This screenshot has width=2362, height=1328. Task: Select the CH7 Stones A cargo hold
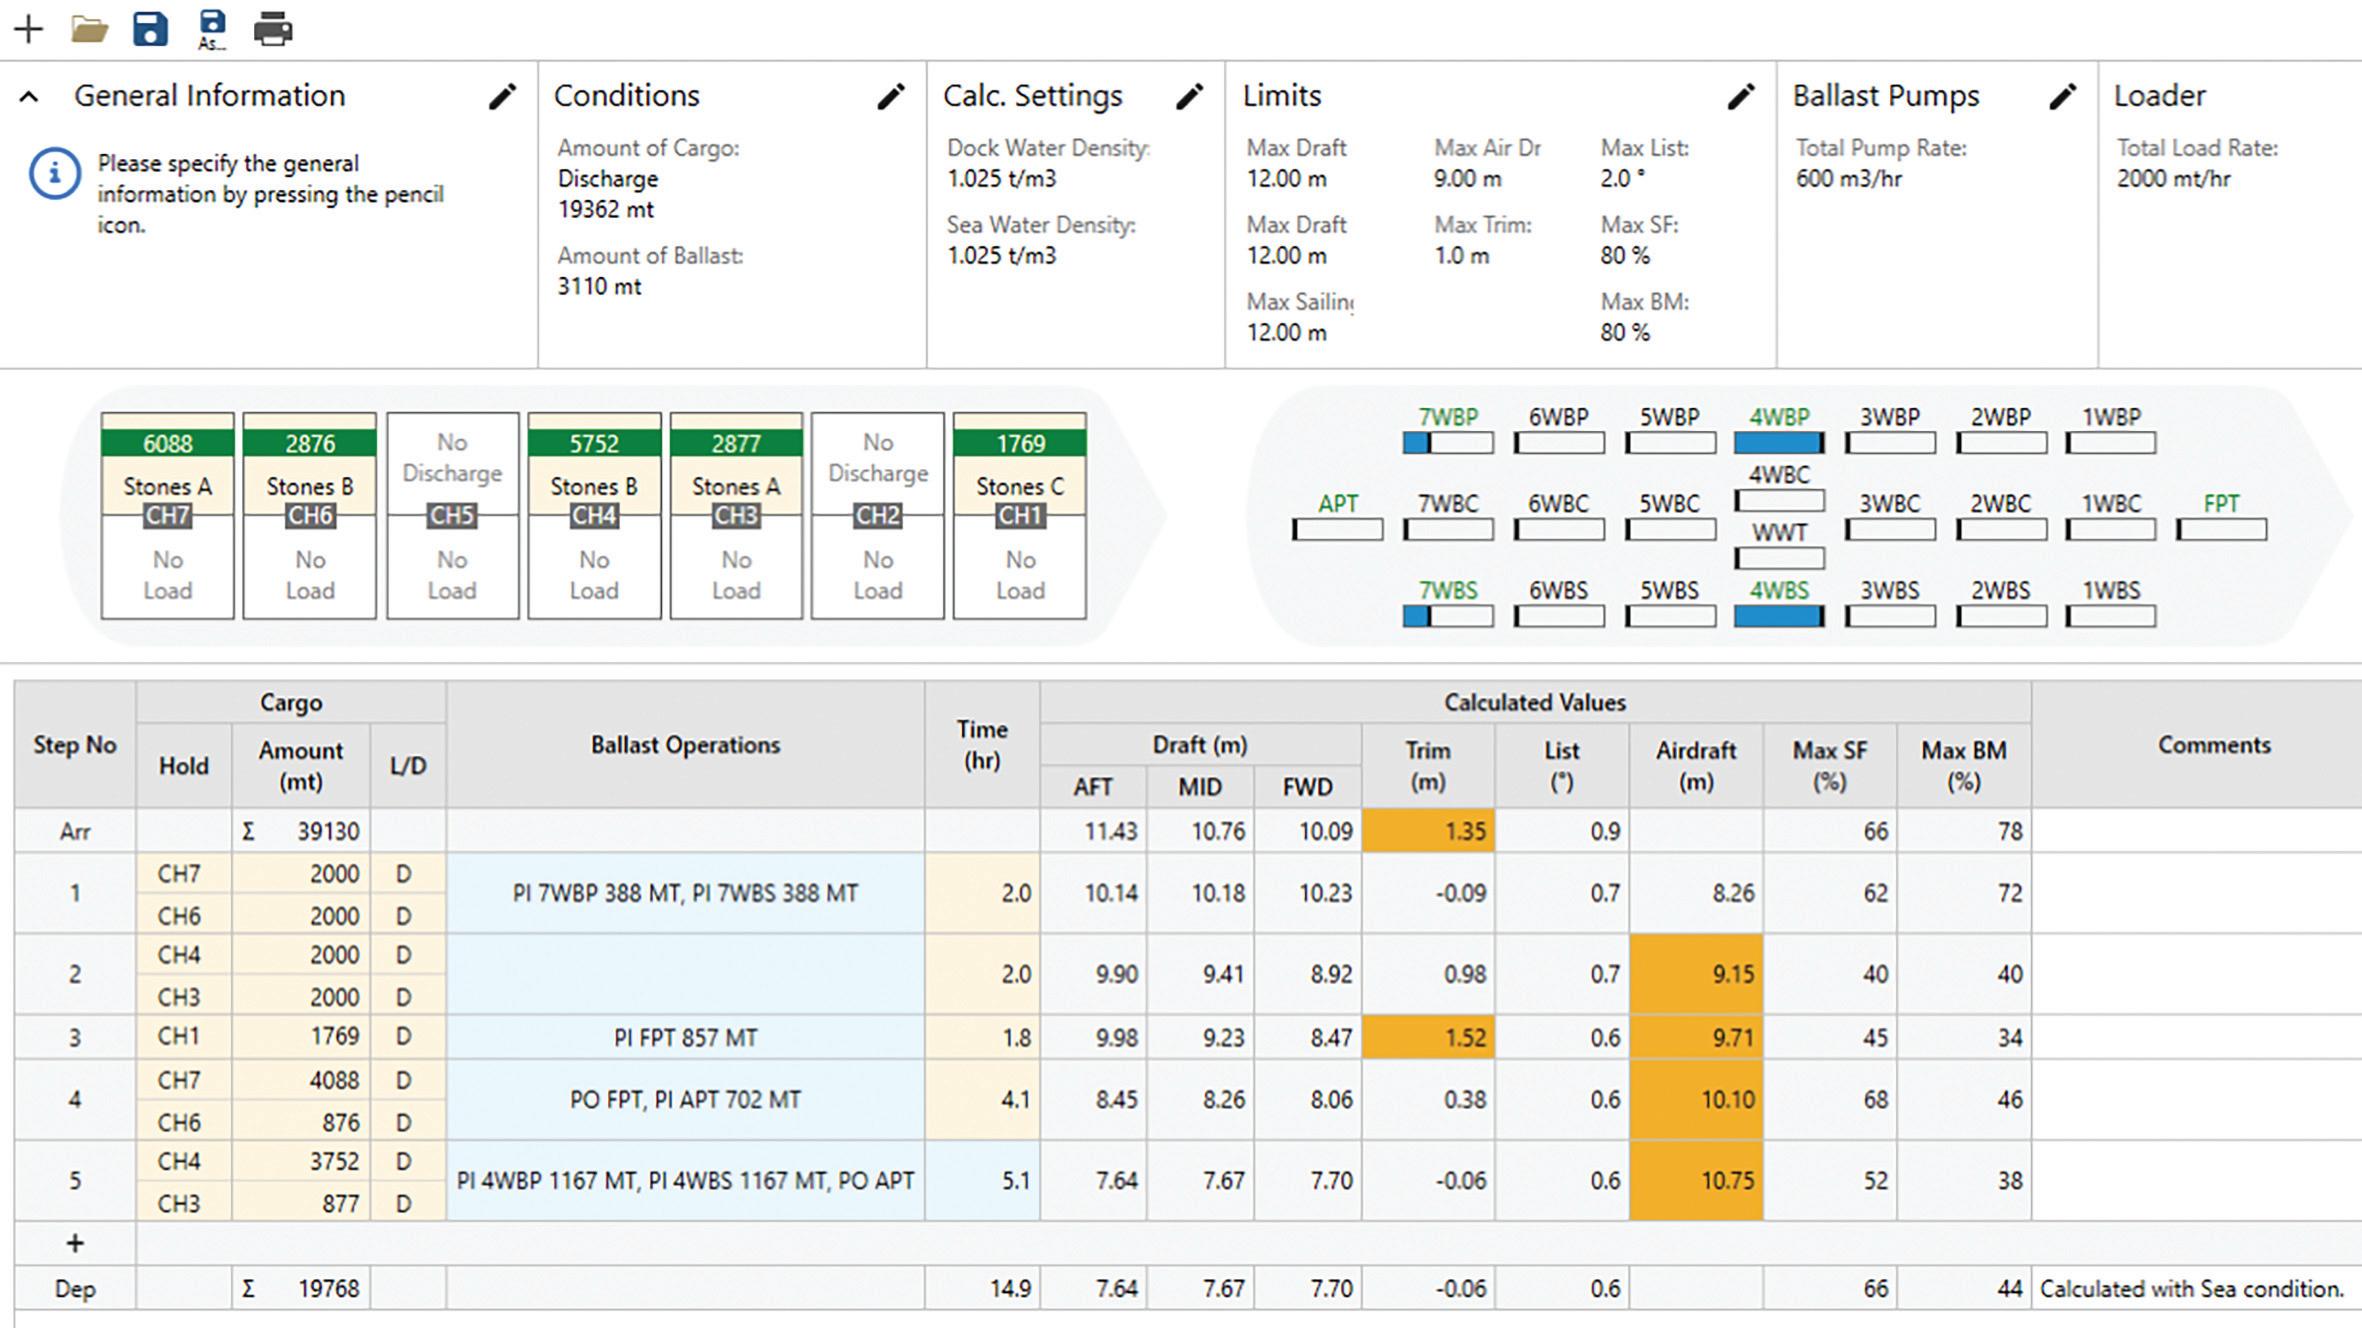pos(167,486)
